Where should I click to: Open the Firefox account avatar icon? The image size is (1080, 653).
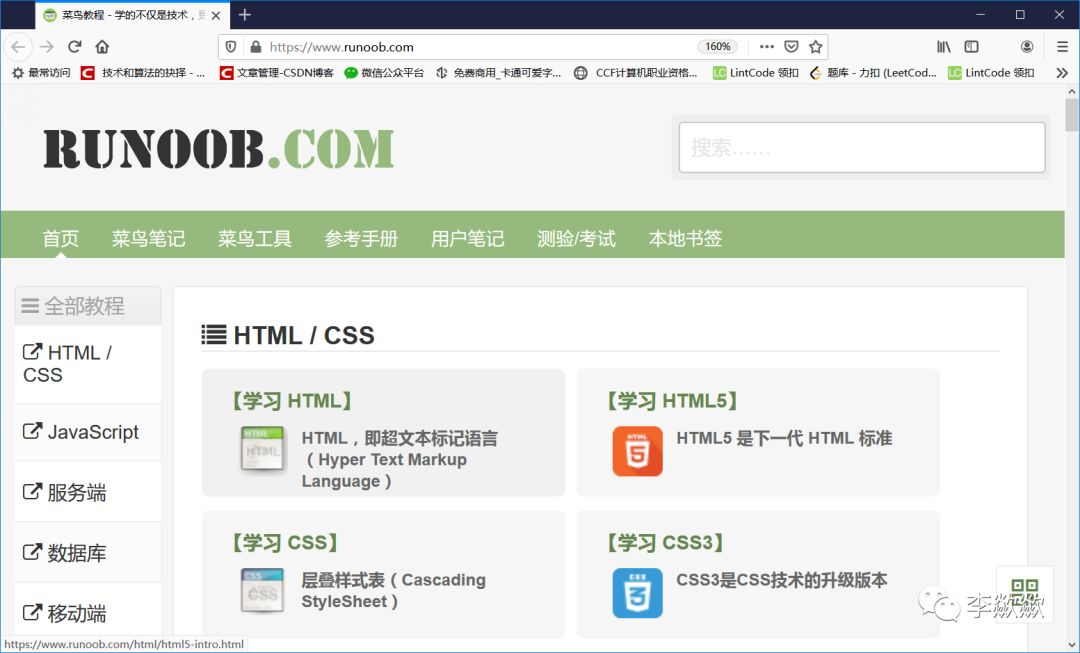click(x=1026, y=47)
